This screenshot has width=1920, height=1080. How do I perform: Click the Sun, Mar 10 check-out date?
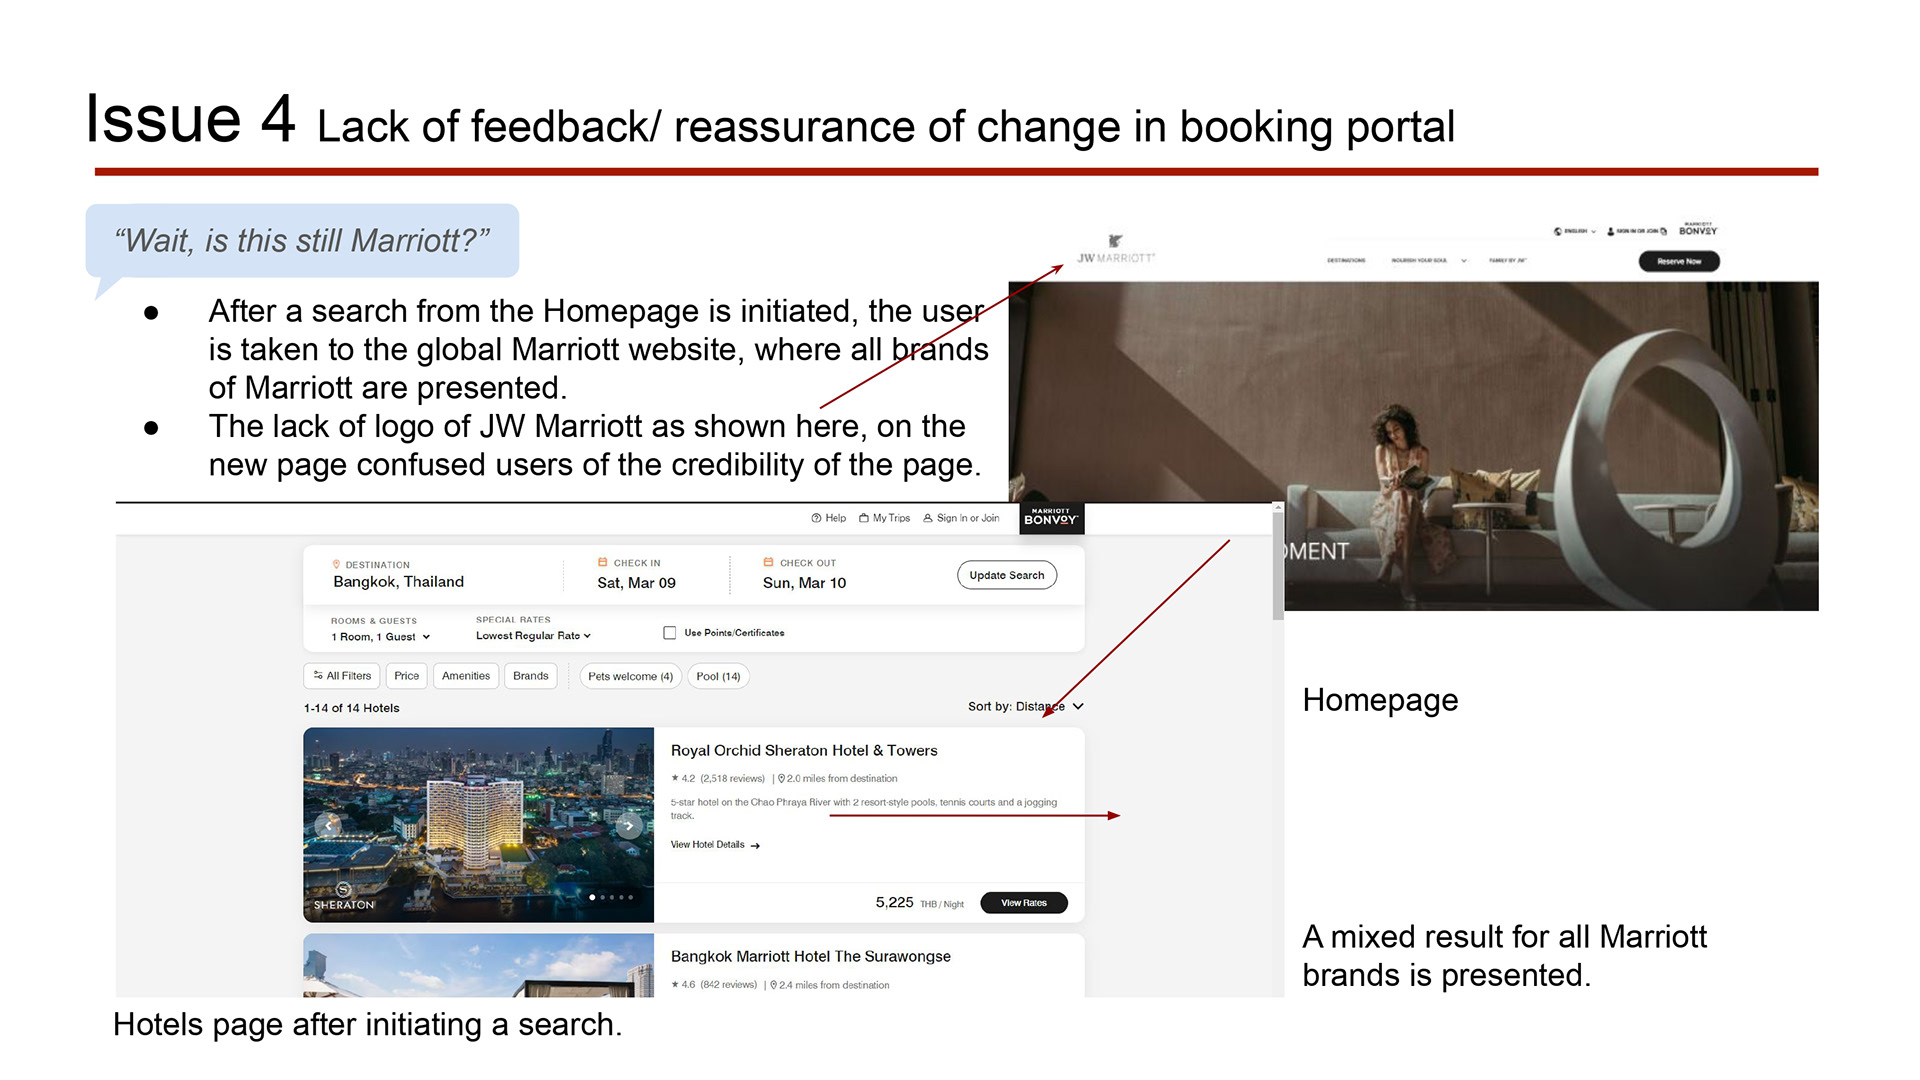(805, 583)
